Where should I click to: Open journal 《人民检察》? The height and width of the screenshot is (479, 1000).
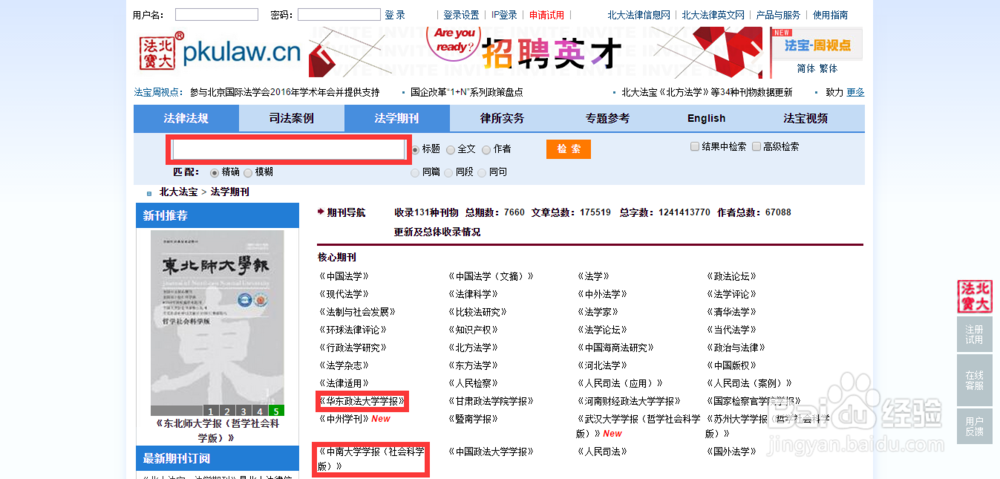click(473, 383)
